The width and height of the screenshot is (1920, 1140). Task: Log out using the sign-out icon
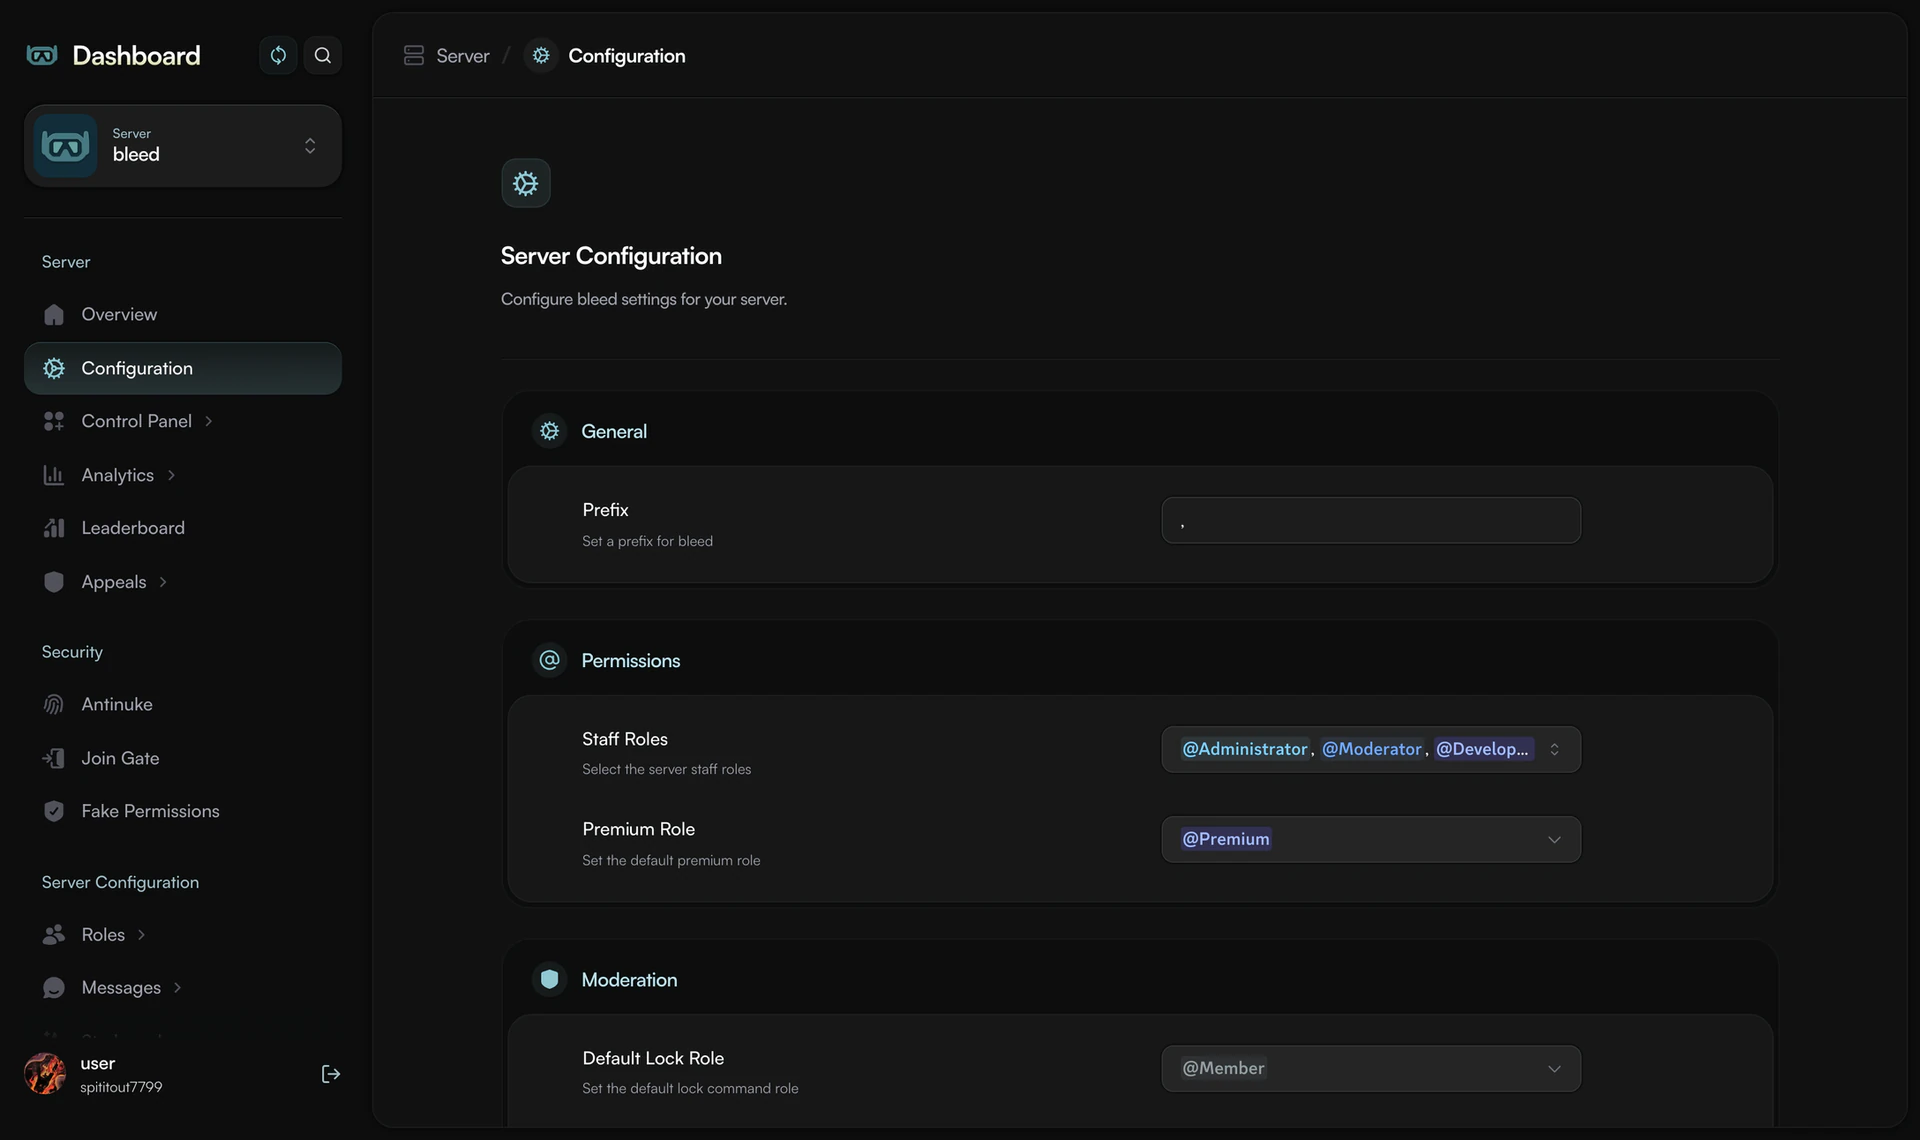point(331,1074)
